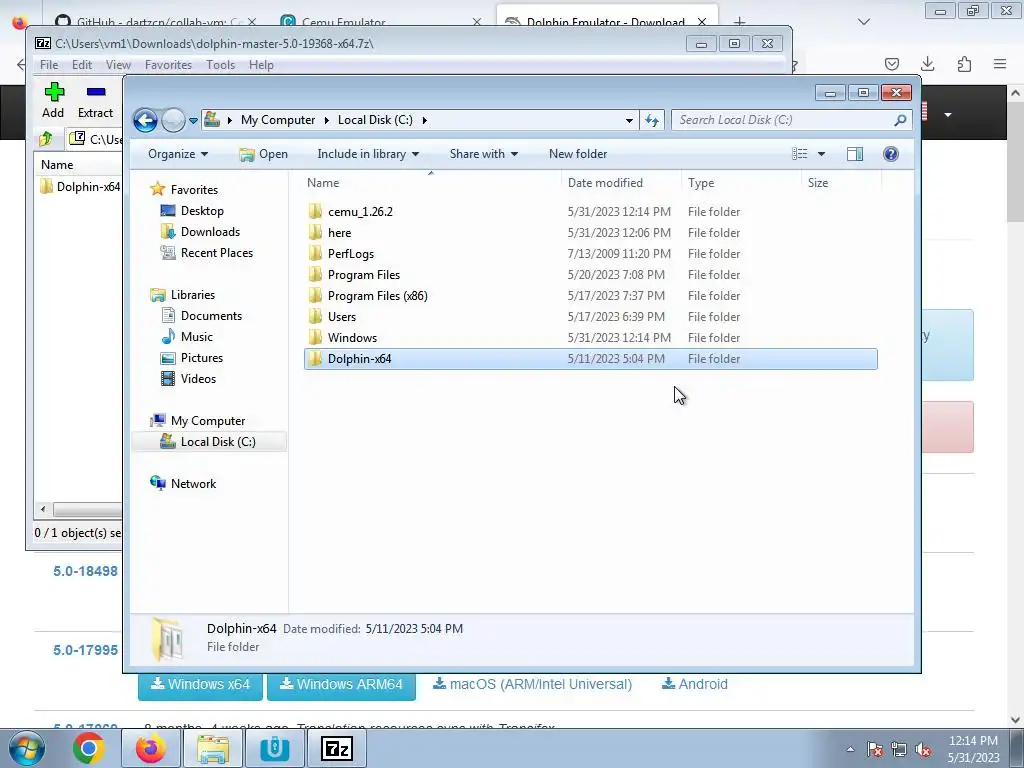Click the Chrome icon in taskbar
Image resolution: width=1024 pixels, height=768 pixels.
(89, 748)
